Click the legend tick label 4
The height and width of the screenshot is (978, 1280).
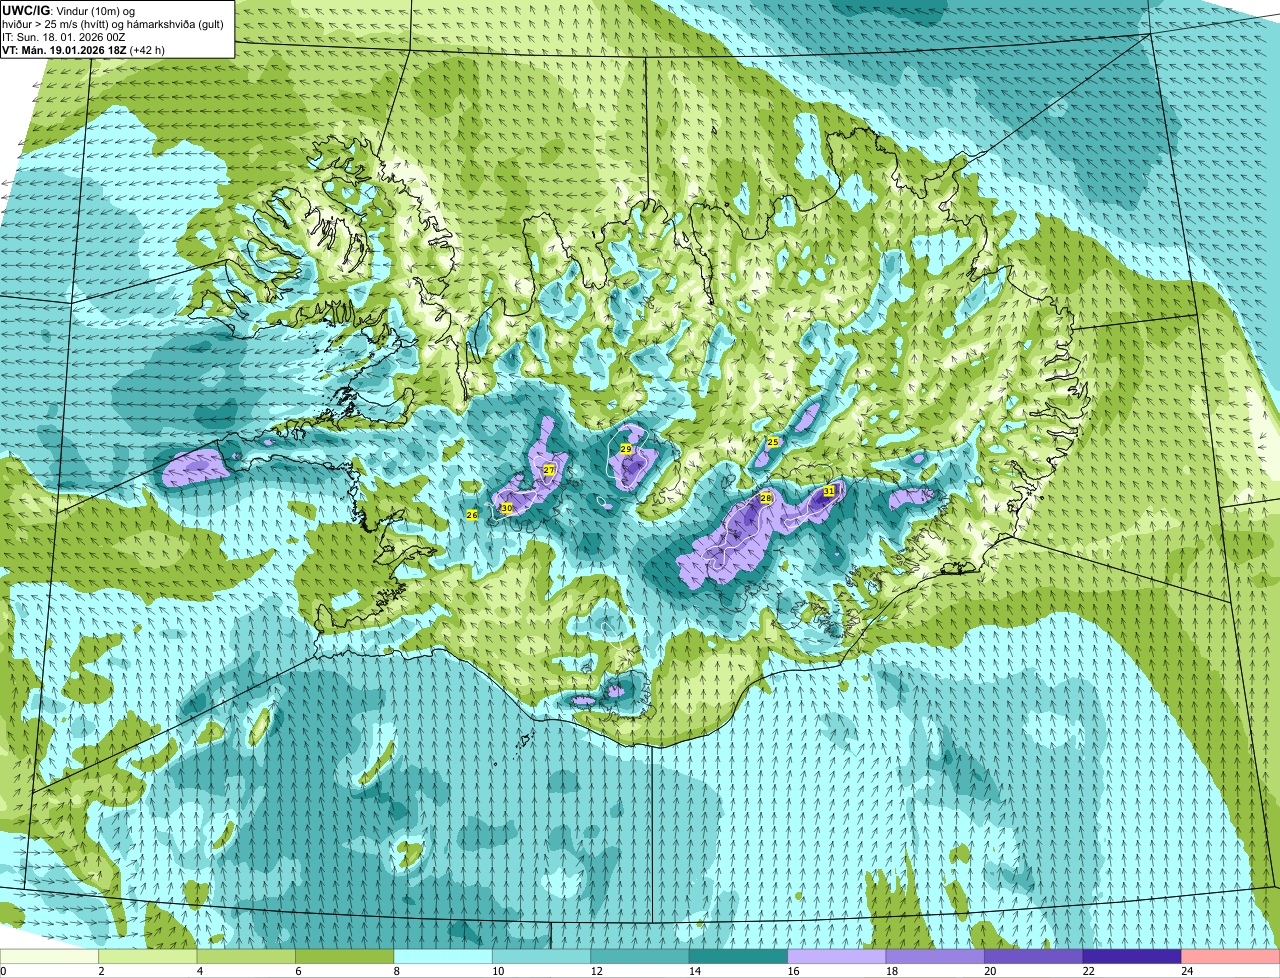(x=198, y=971)
